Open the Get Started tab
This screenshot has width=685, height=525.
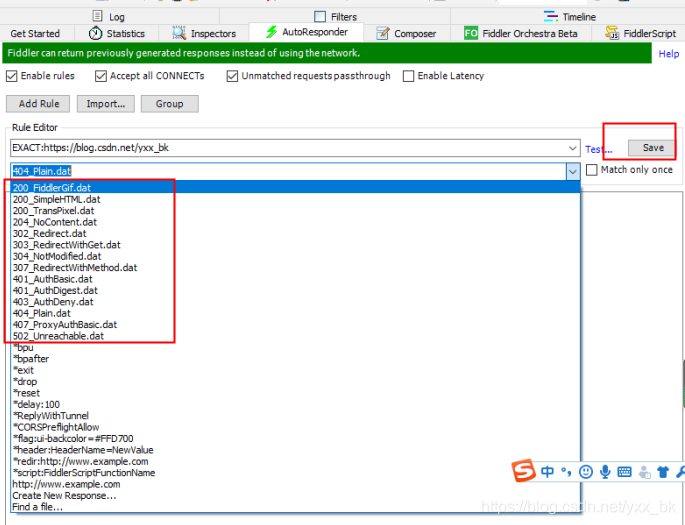35,34
